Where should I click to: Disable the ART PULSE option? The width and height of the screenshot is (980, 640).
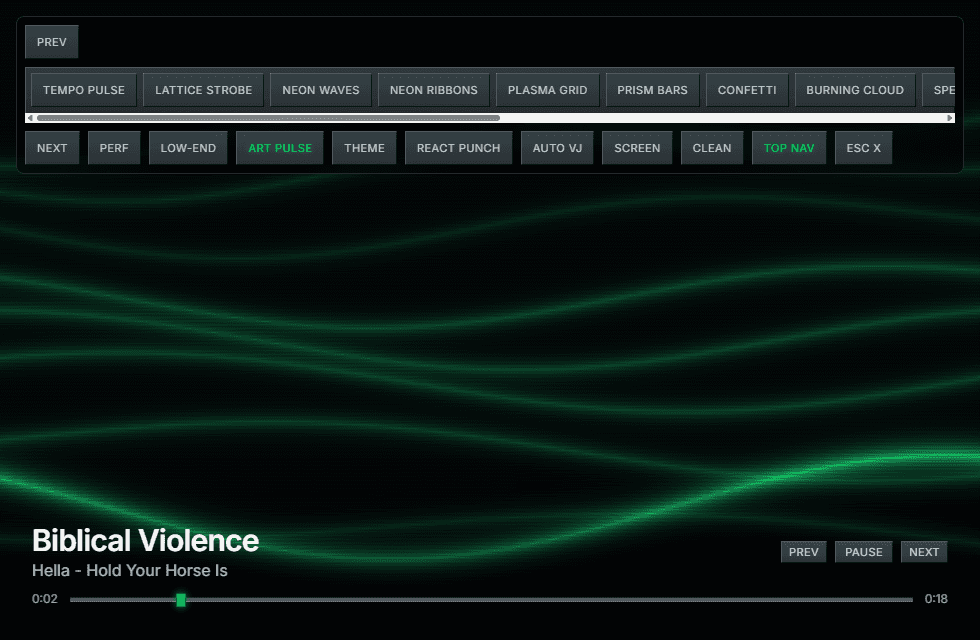pyautogui.click(x=280, y=148)
